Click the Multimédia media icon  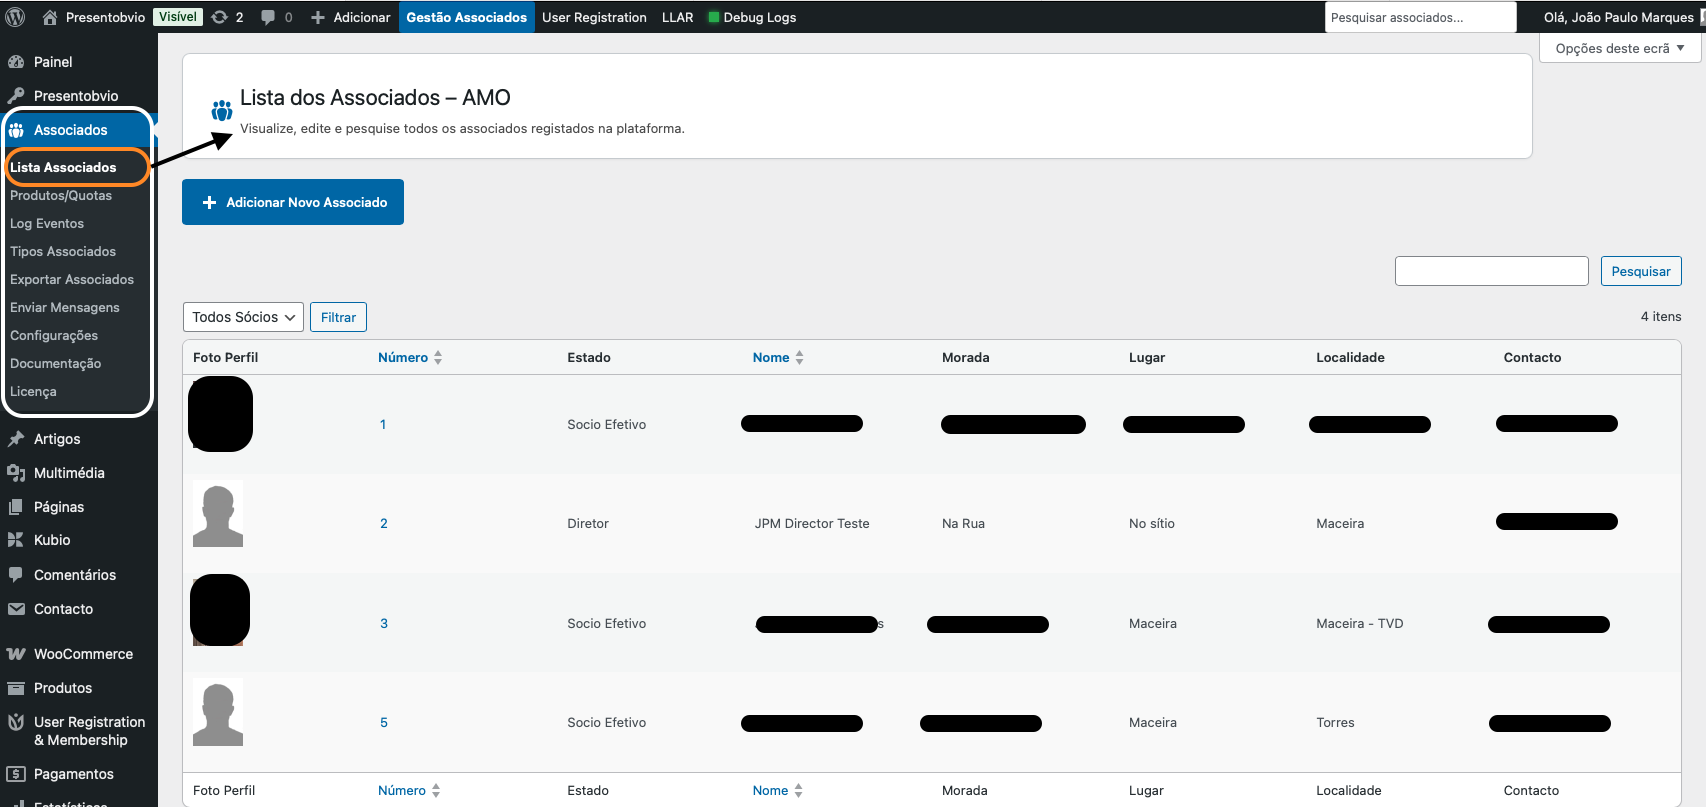pyautogui.click(x=16, y=473)
